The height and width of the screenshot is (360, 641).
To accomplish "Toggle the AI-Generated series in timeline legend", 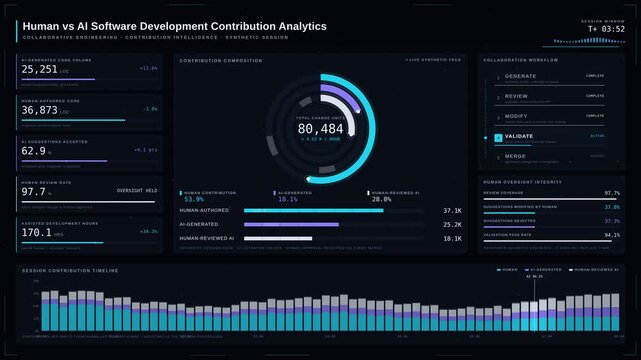I will pos(543,270).
